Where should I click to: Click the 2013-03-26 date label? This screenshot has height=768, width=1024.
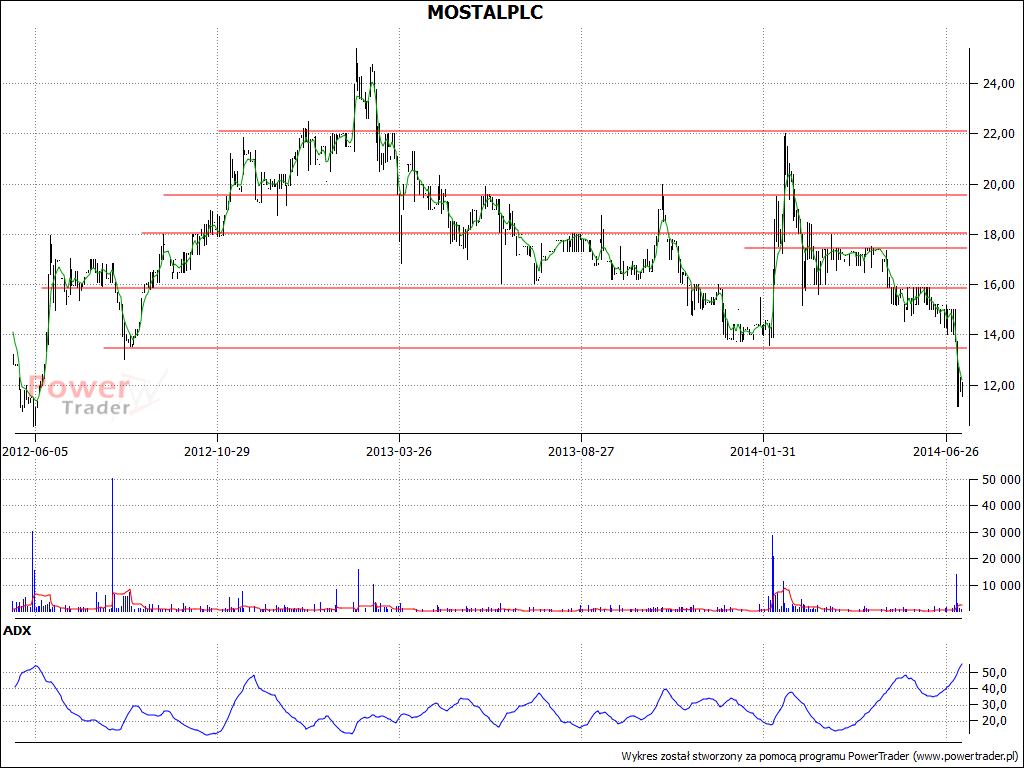(399, 451)
